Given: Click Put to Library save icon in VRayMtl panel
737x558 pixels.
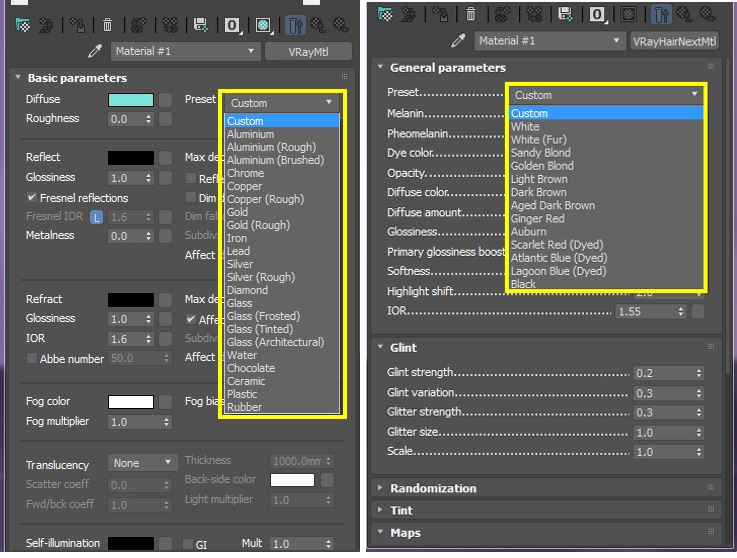Looking at the screenshot, I should [x=201, y=25].
